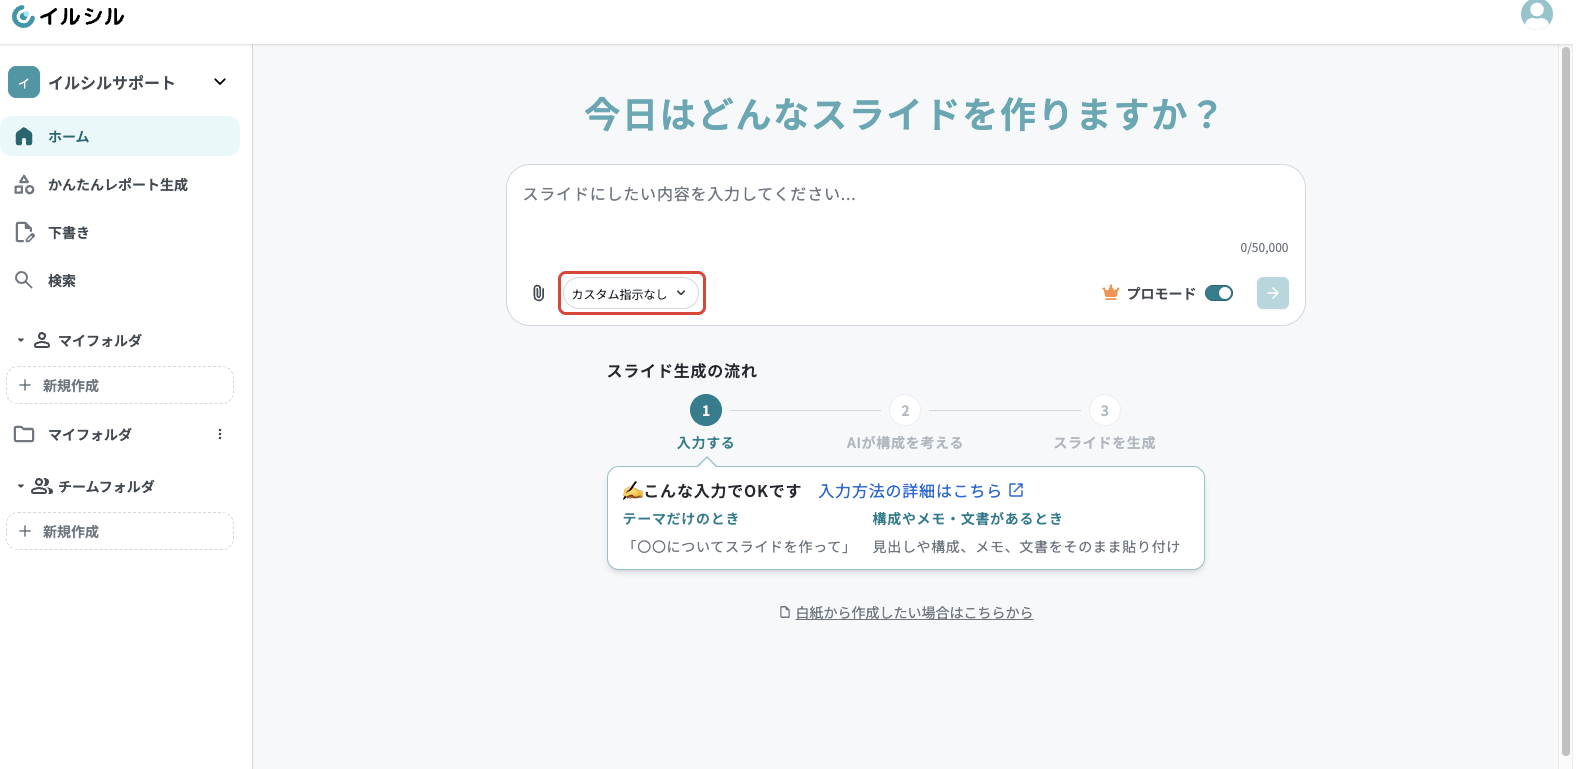Click the 下書き draft document icon

tap(24, 232)
